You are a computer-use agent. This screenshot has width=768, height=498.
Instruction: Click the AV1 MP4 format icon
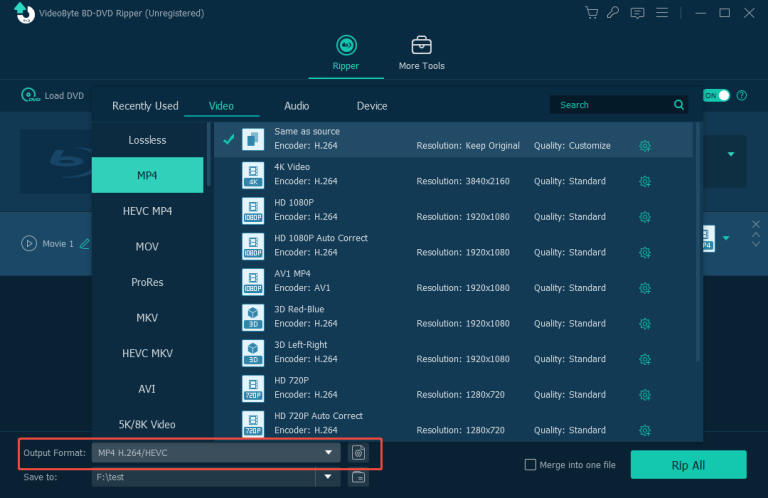[x=253, y=282]
